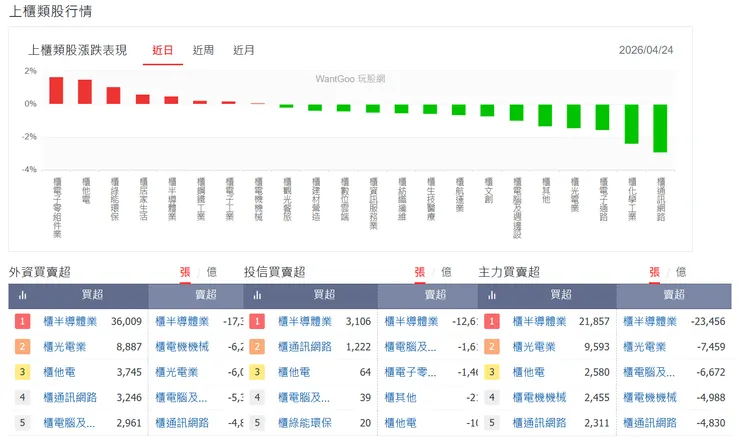Click rank 4 badge in 主力買賣超 table
This screenshot has height=439, width=740.
pyautogui.click(x=492, y=397)
